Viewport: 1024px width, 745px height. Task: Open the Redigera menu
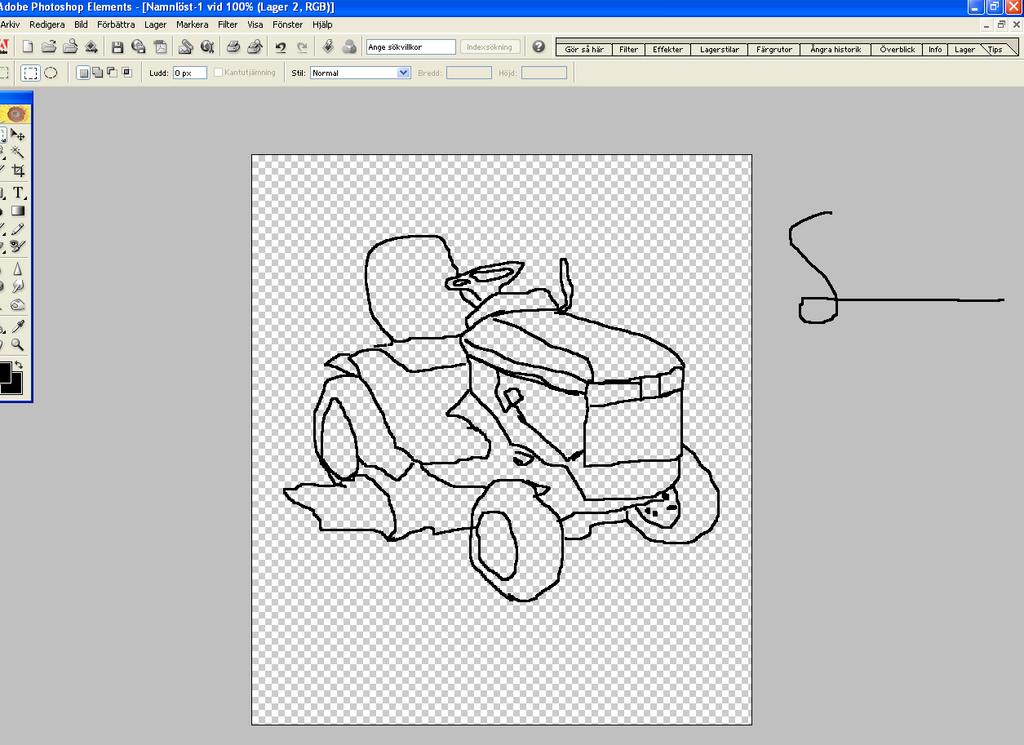point(47,25)
